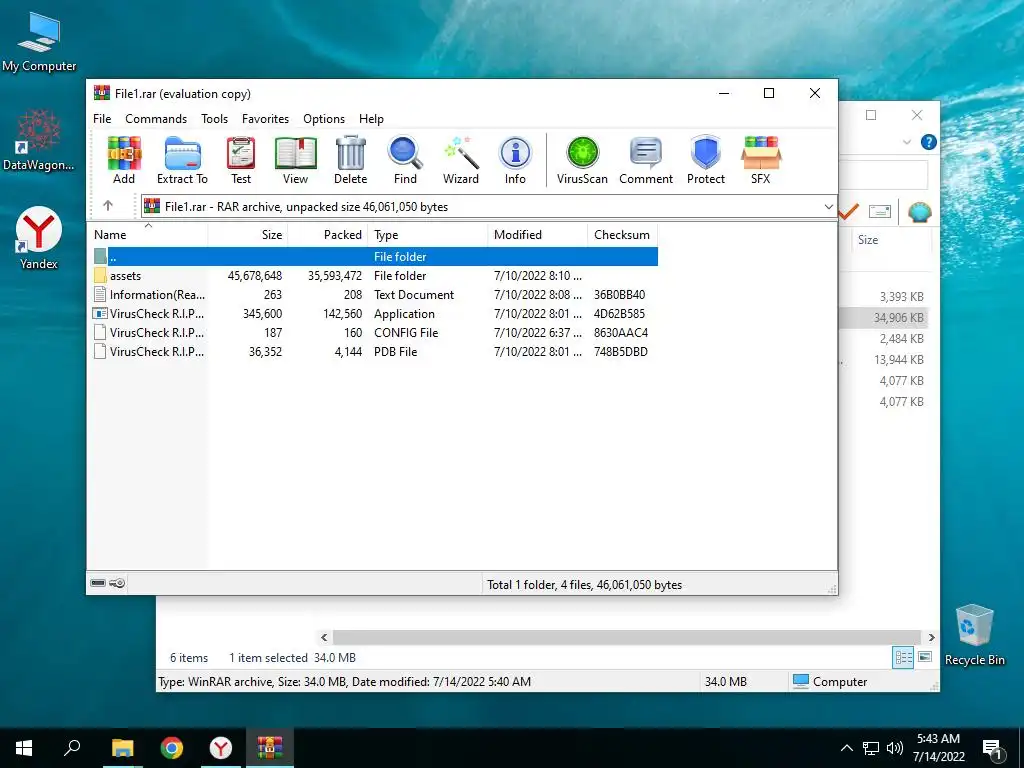This screenshot has height=768, width=1024.
Task: Open taskbar search magnifier
Action: (72, 748)
